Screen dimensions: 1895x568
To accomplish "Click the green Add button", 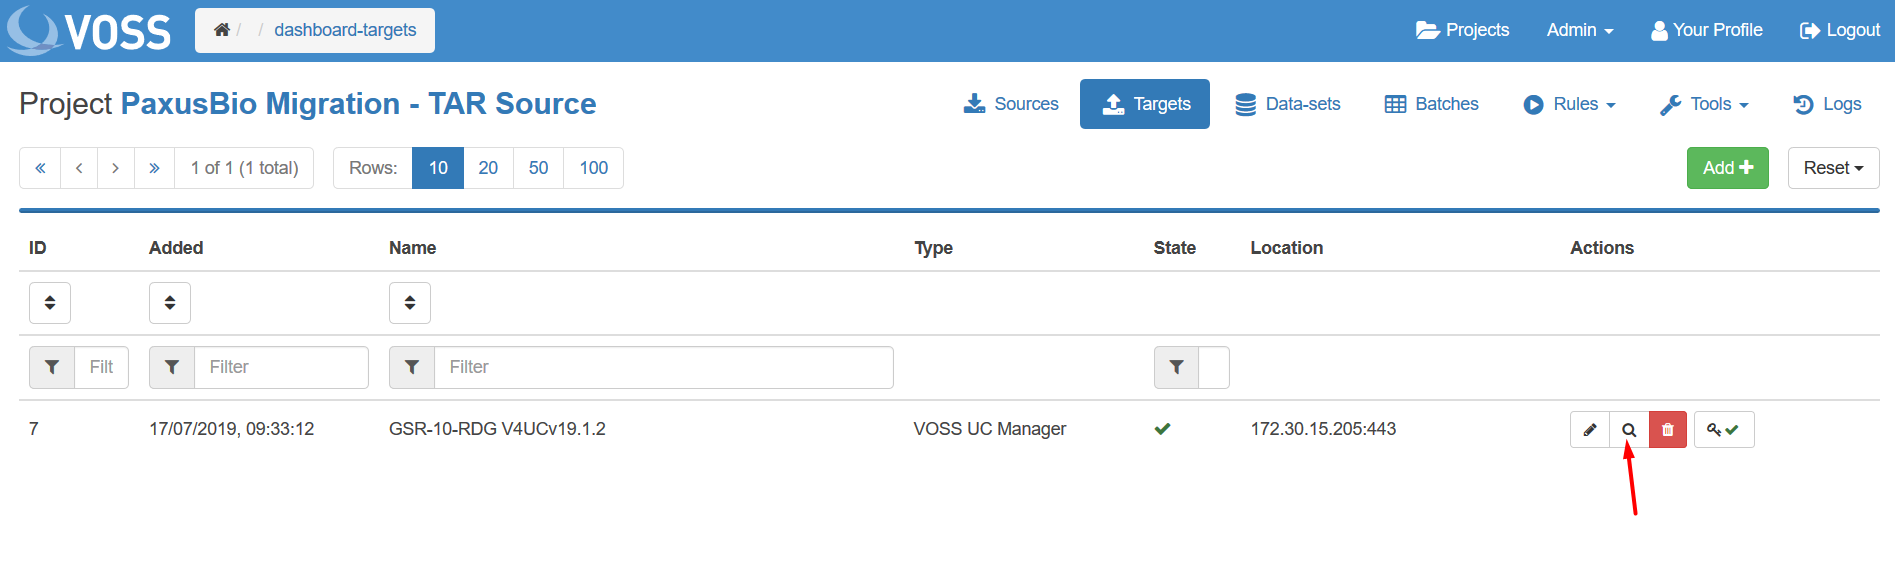I will (x=1727, y=168).
